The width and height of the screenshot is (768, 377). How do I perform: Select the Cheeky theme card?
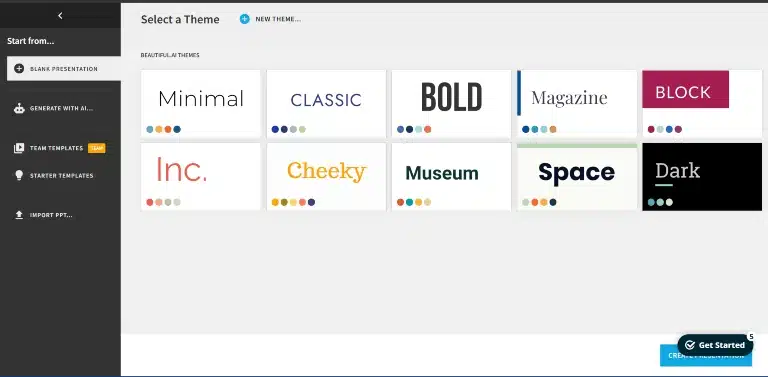(326, 177)
